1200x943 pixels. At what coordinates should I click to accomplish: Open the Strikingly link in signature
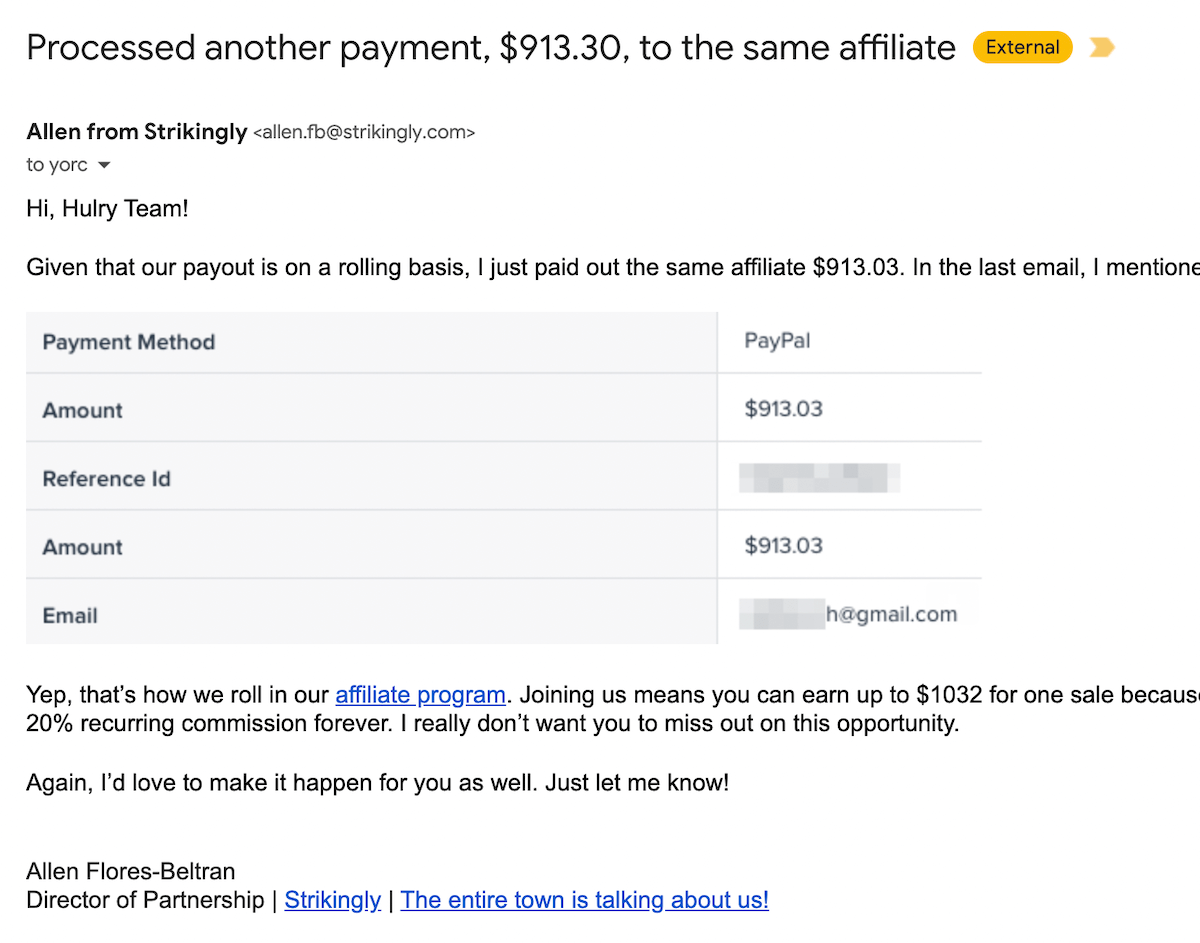(x=332, y=900)
